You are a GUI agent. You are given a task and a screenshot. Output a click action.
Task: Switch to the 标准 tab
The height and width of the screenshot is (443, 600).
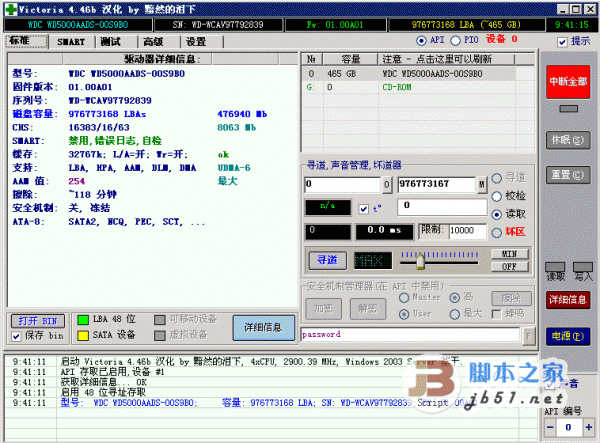tap(26, 41)
